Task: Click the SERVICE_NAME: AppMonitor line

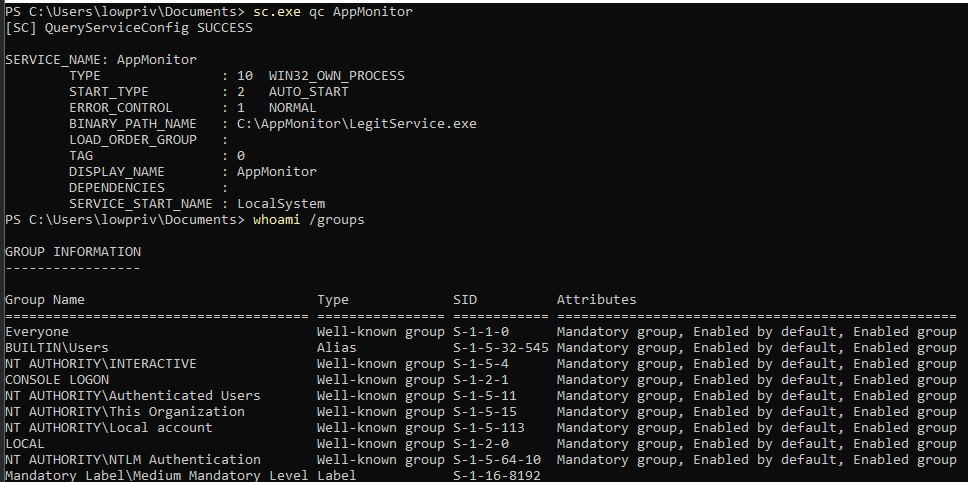Action: point(101,60)
